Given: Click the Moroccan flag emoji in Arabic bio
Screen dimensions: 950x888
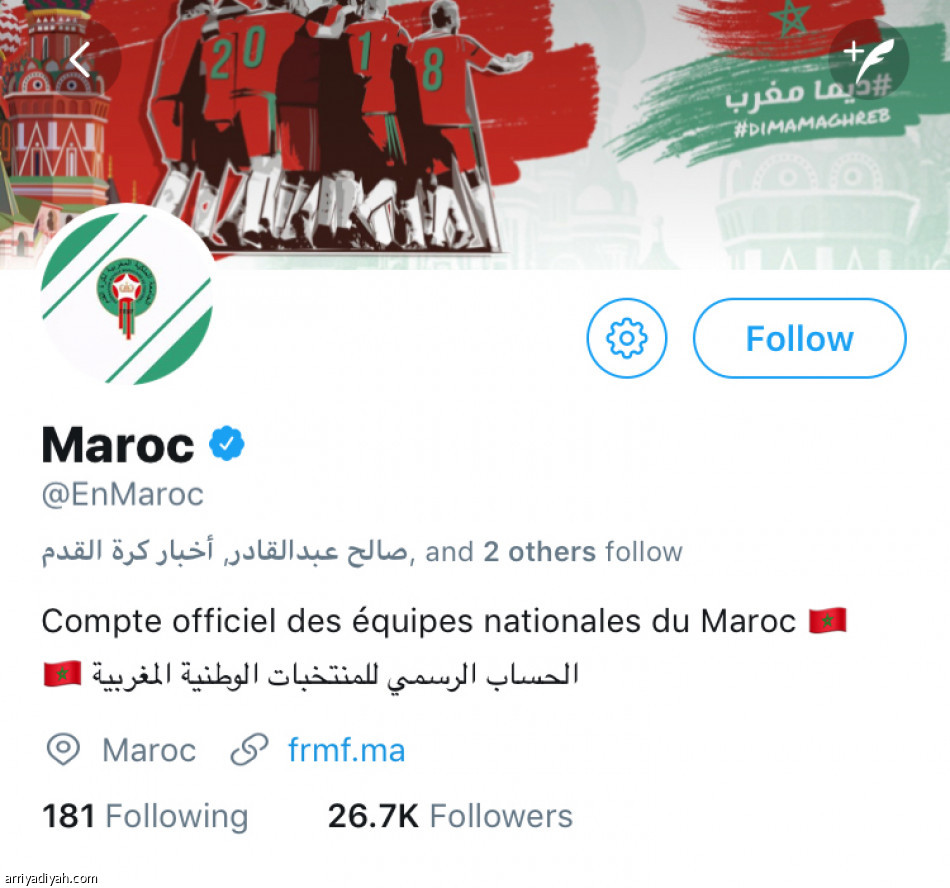Looking at the screenshot, I should coord(62,674).
